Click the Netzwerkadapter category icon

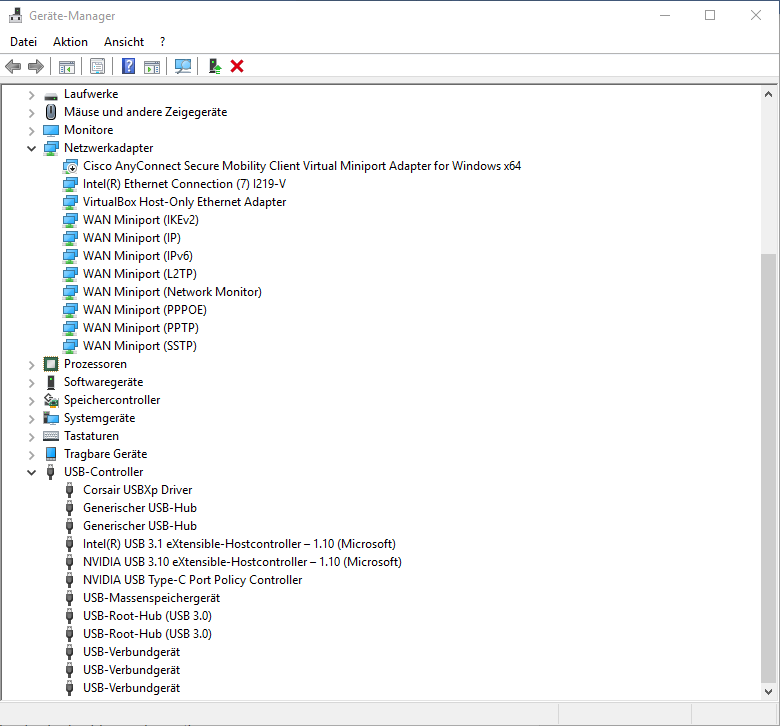(51, 148)
